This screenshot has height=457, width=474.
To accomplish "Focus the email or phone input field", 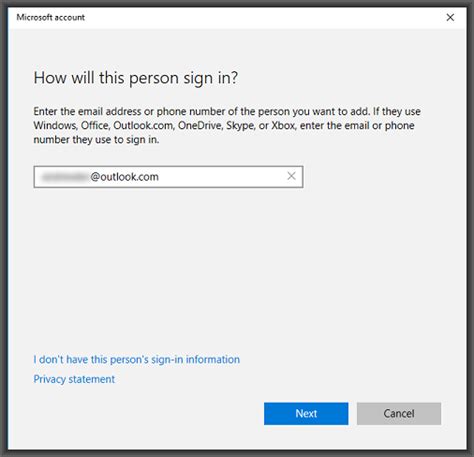I will [x=168, y=177].
